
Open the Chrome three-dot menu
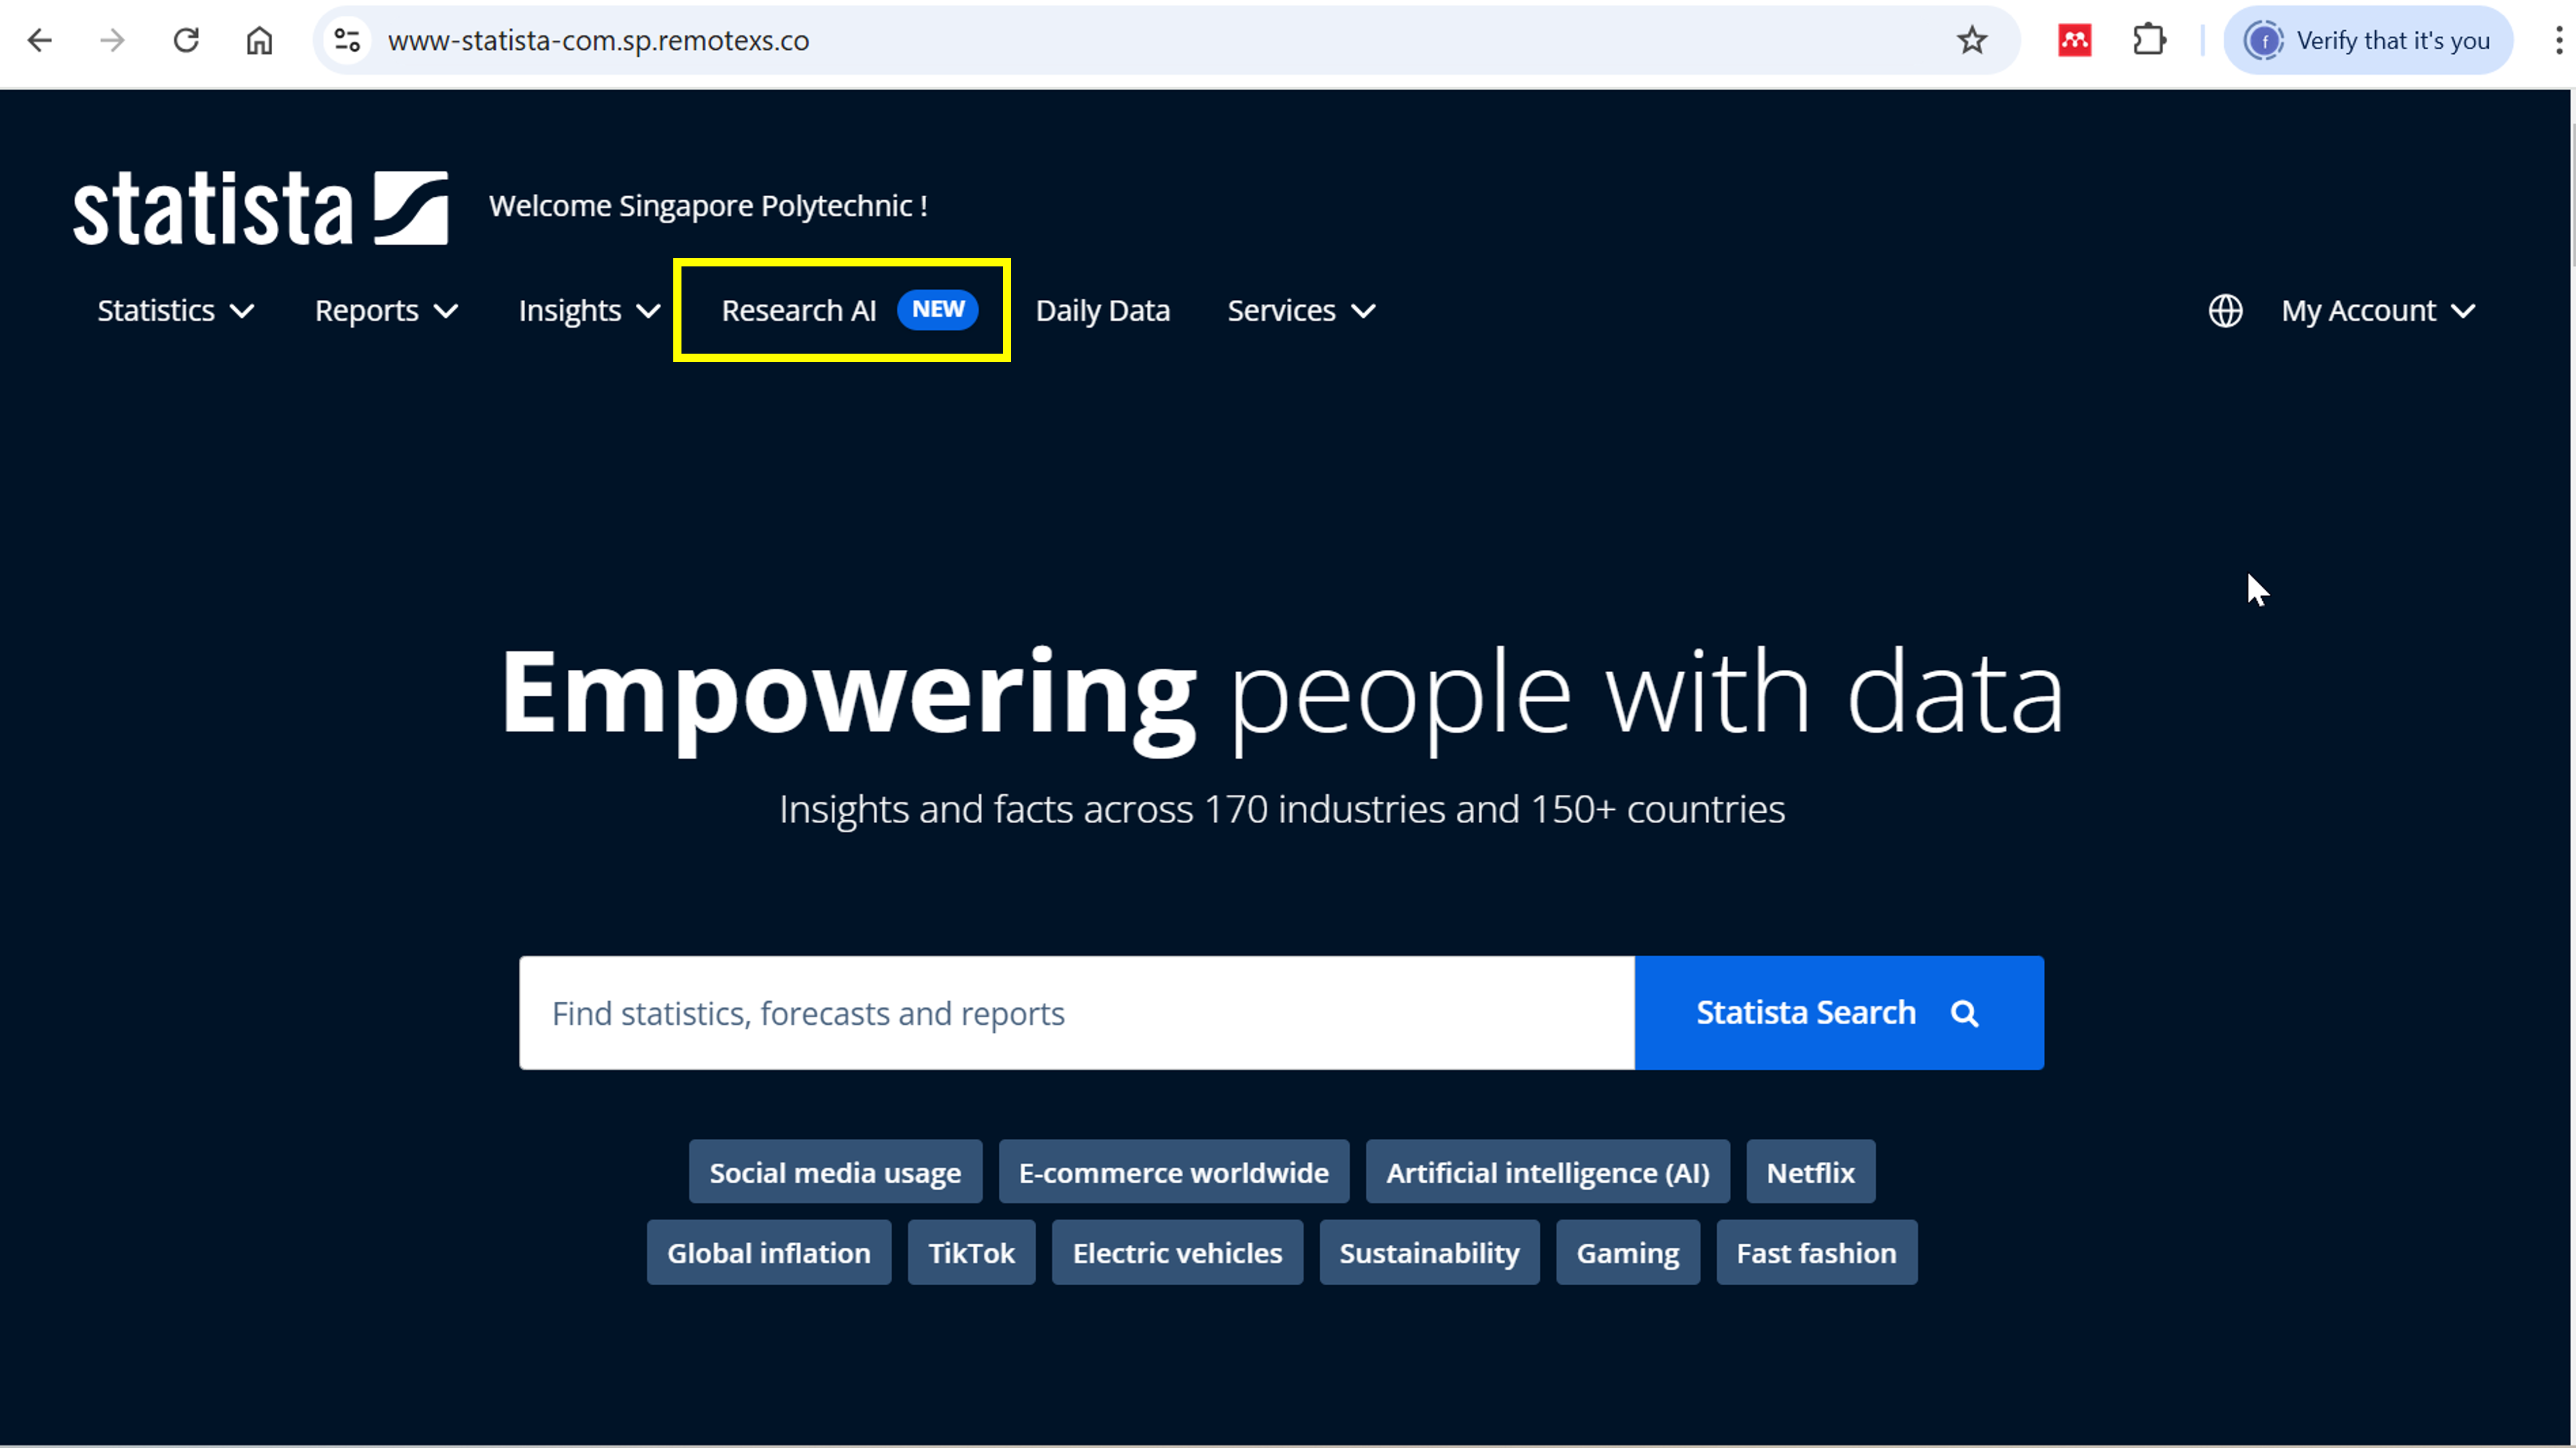pos(2559,40)
